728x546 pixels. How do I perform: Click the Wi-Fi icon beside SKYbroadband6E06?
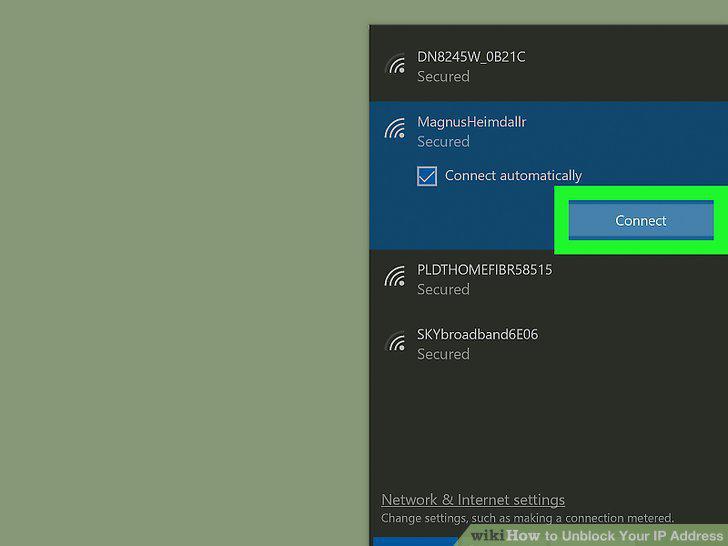[x=395, y=342]
